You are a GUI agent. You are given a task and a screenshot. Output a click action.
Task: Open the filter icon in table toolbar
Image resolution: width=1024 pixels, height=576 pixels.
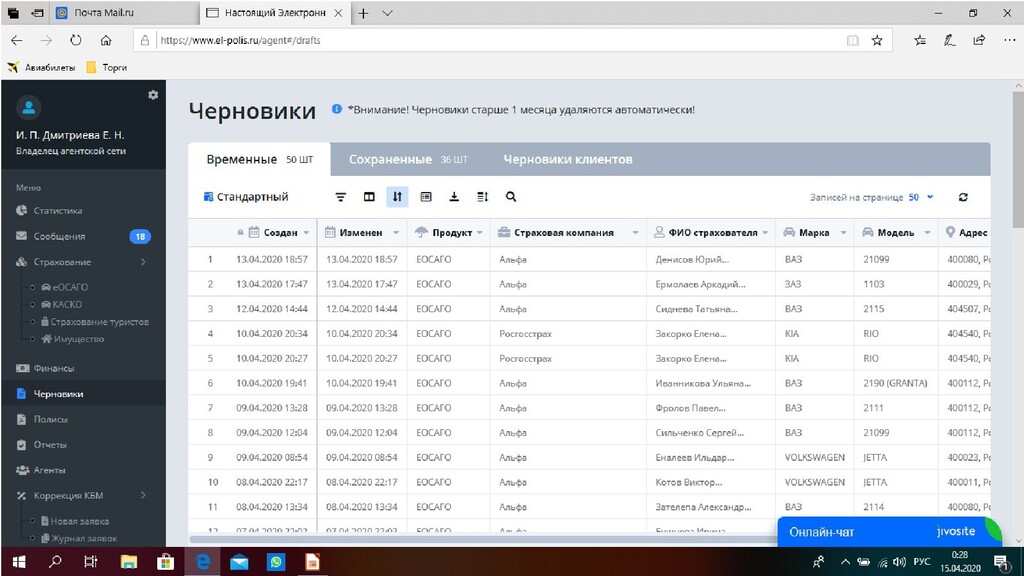tap(340, 197)
